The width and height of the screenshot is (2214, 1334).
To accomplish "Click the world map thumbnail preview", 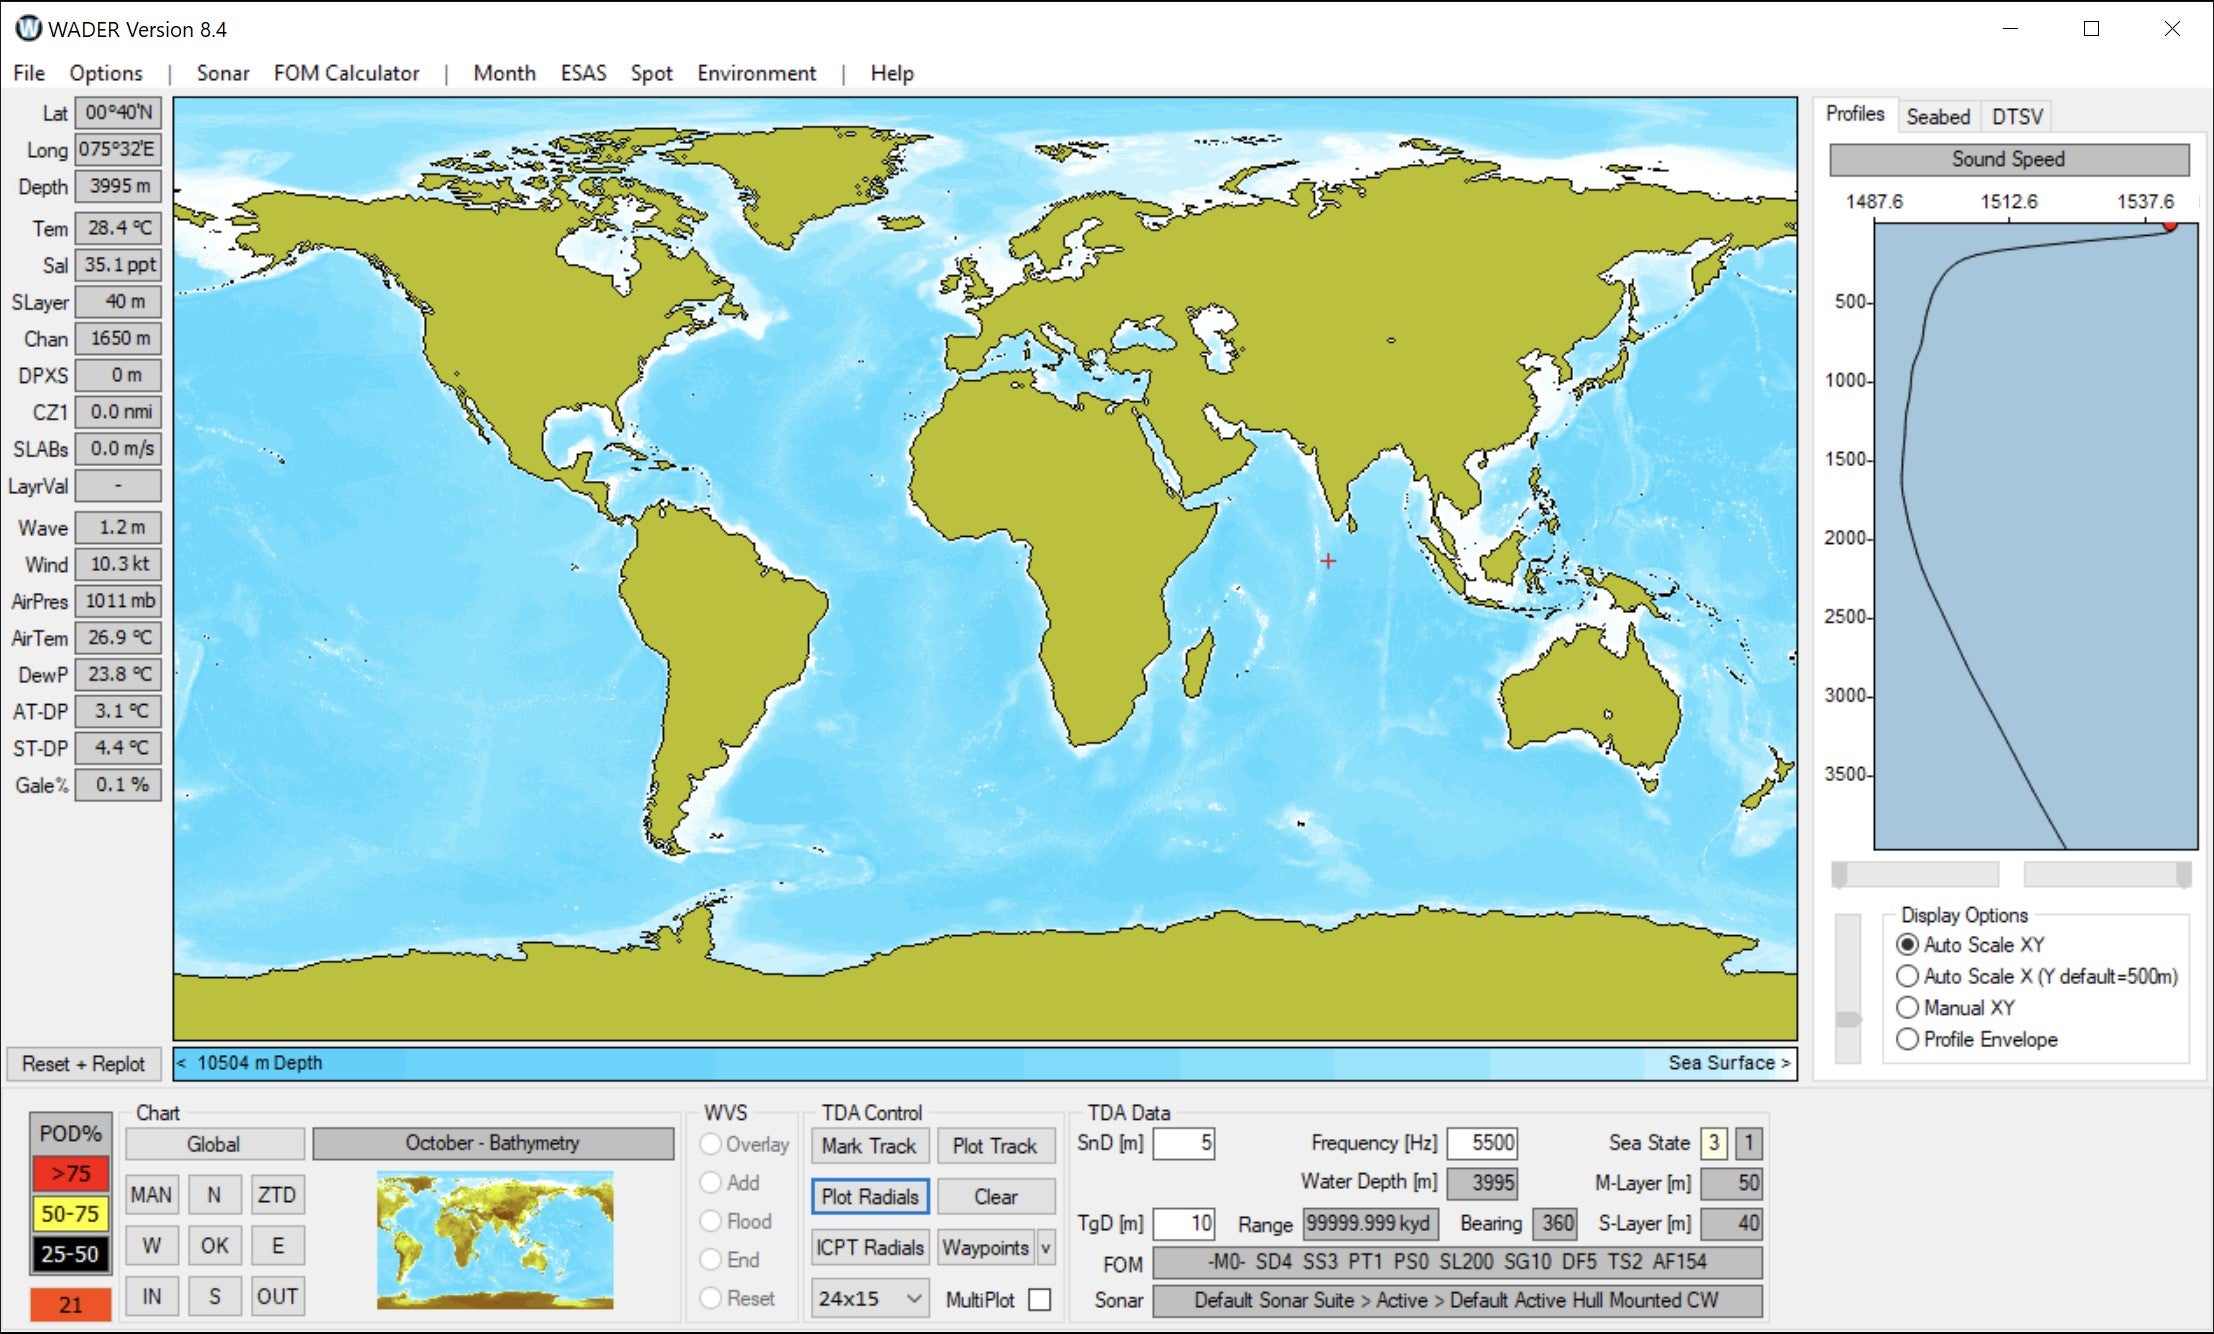I will pos(495,1240).
